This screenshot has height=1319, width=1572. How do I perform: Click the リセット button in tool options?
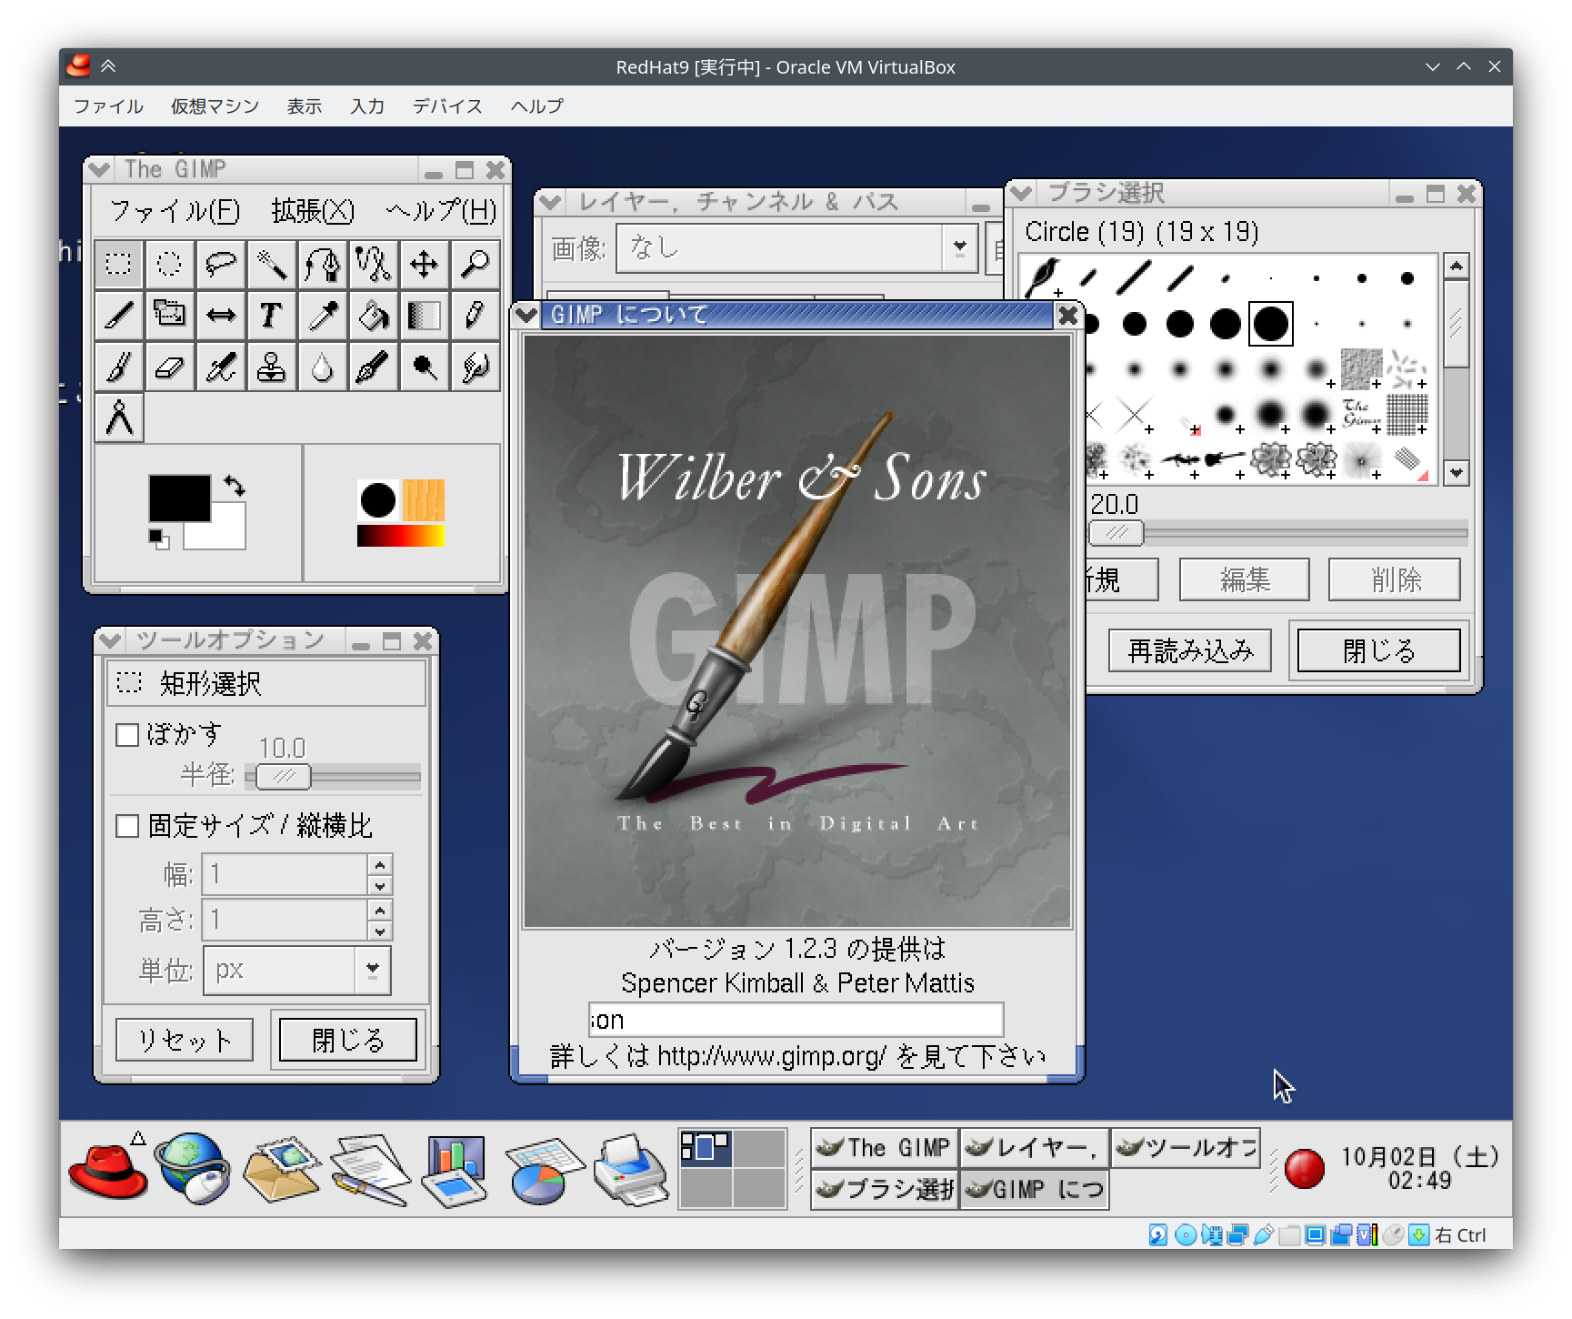(184, 1040)
